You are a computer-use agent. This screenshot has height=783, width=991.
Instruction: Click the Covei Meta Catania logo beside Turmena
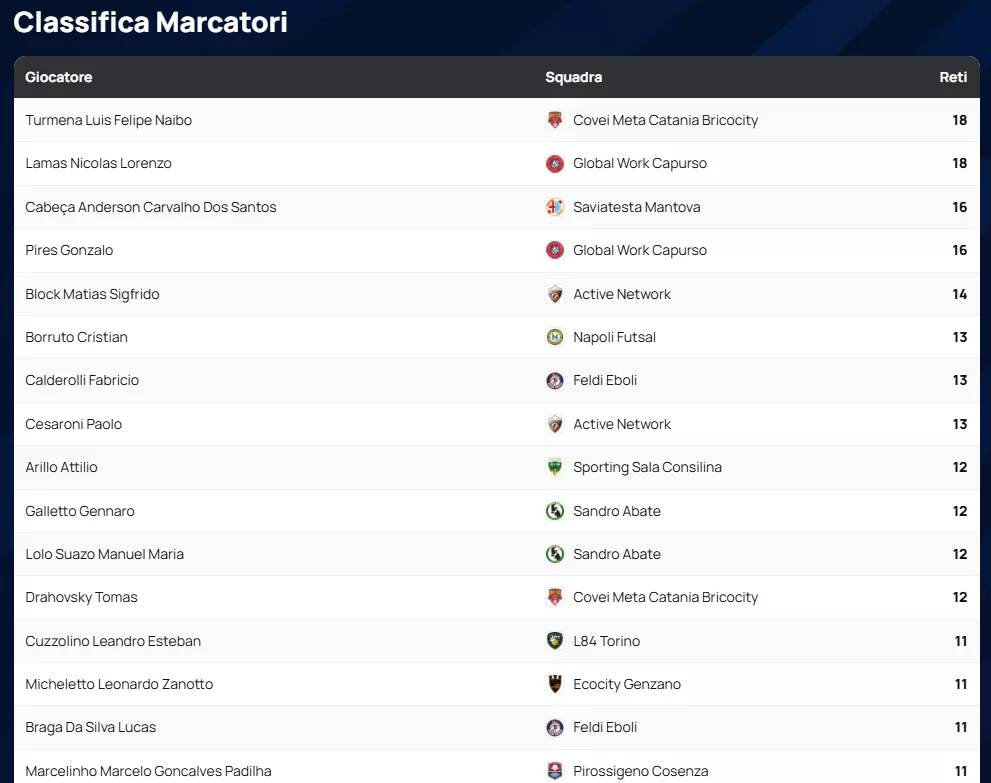click(555, 120)
